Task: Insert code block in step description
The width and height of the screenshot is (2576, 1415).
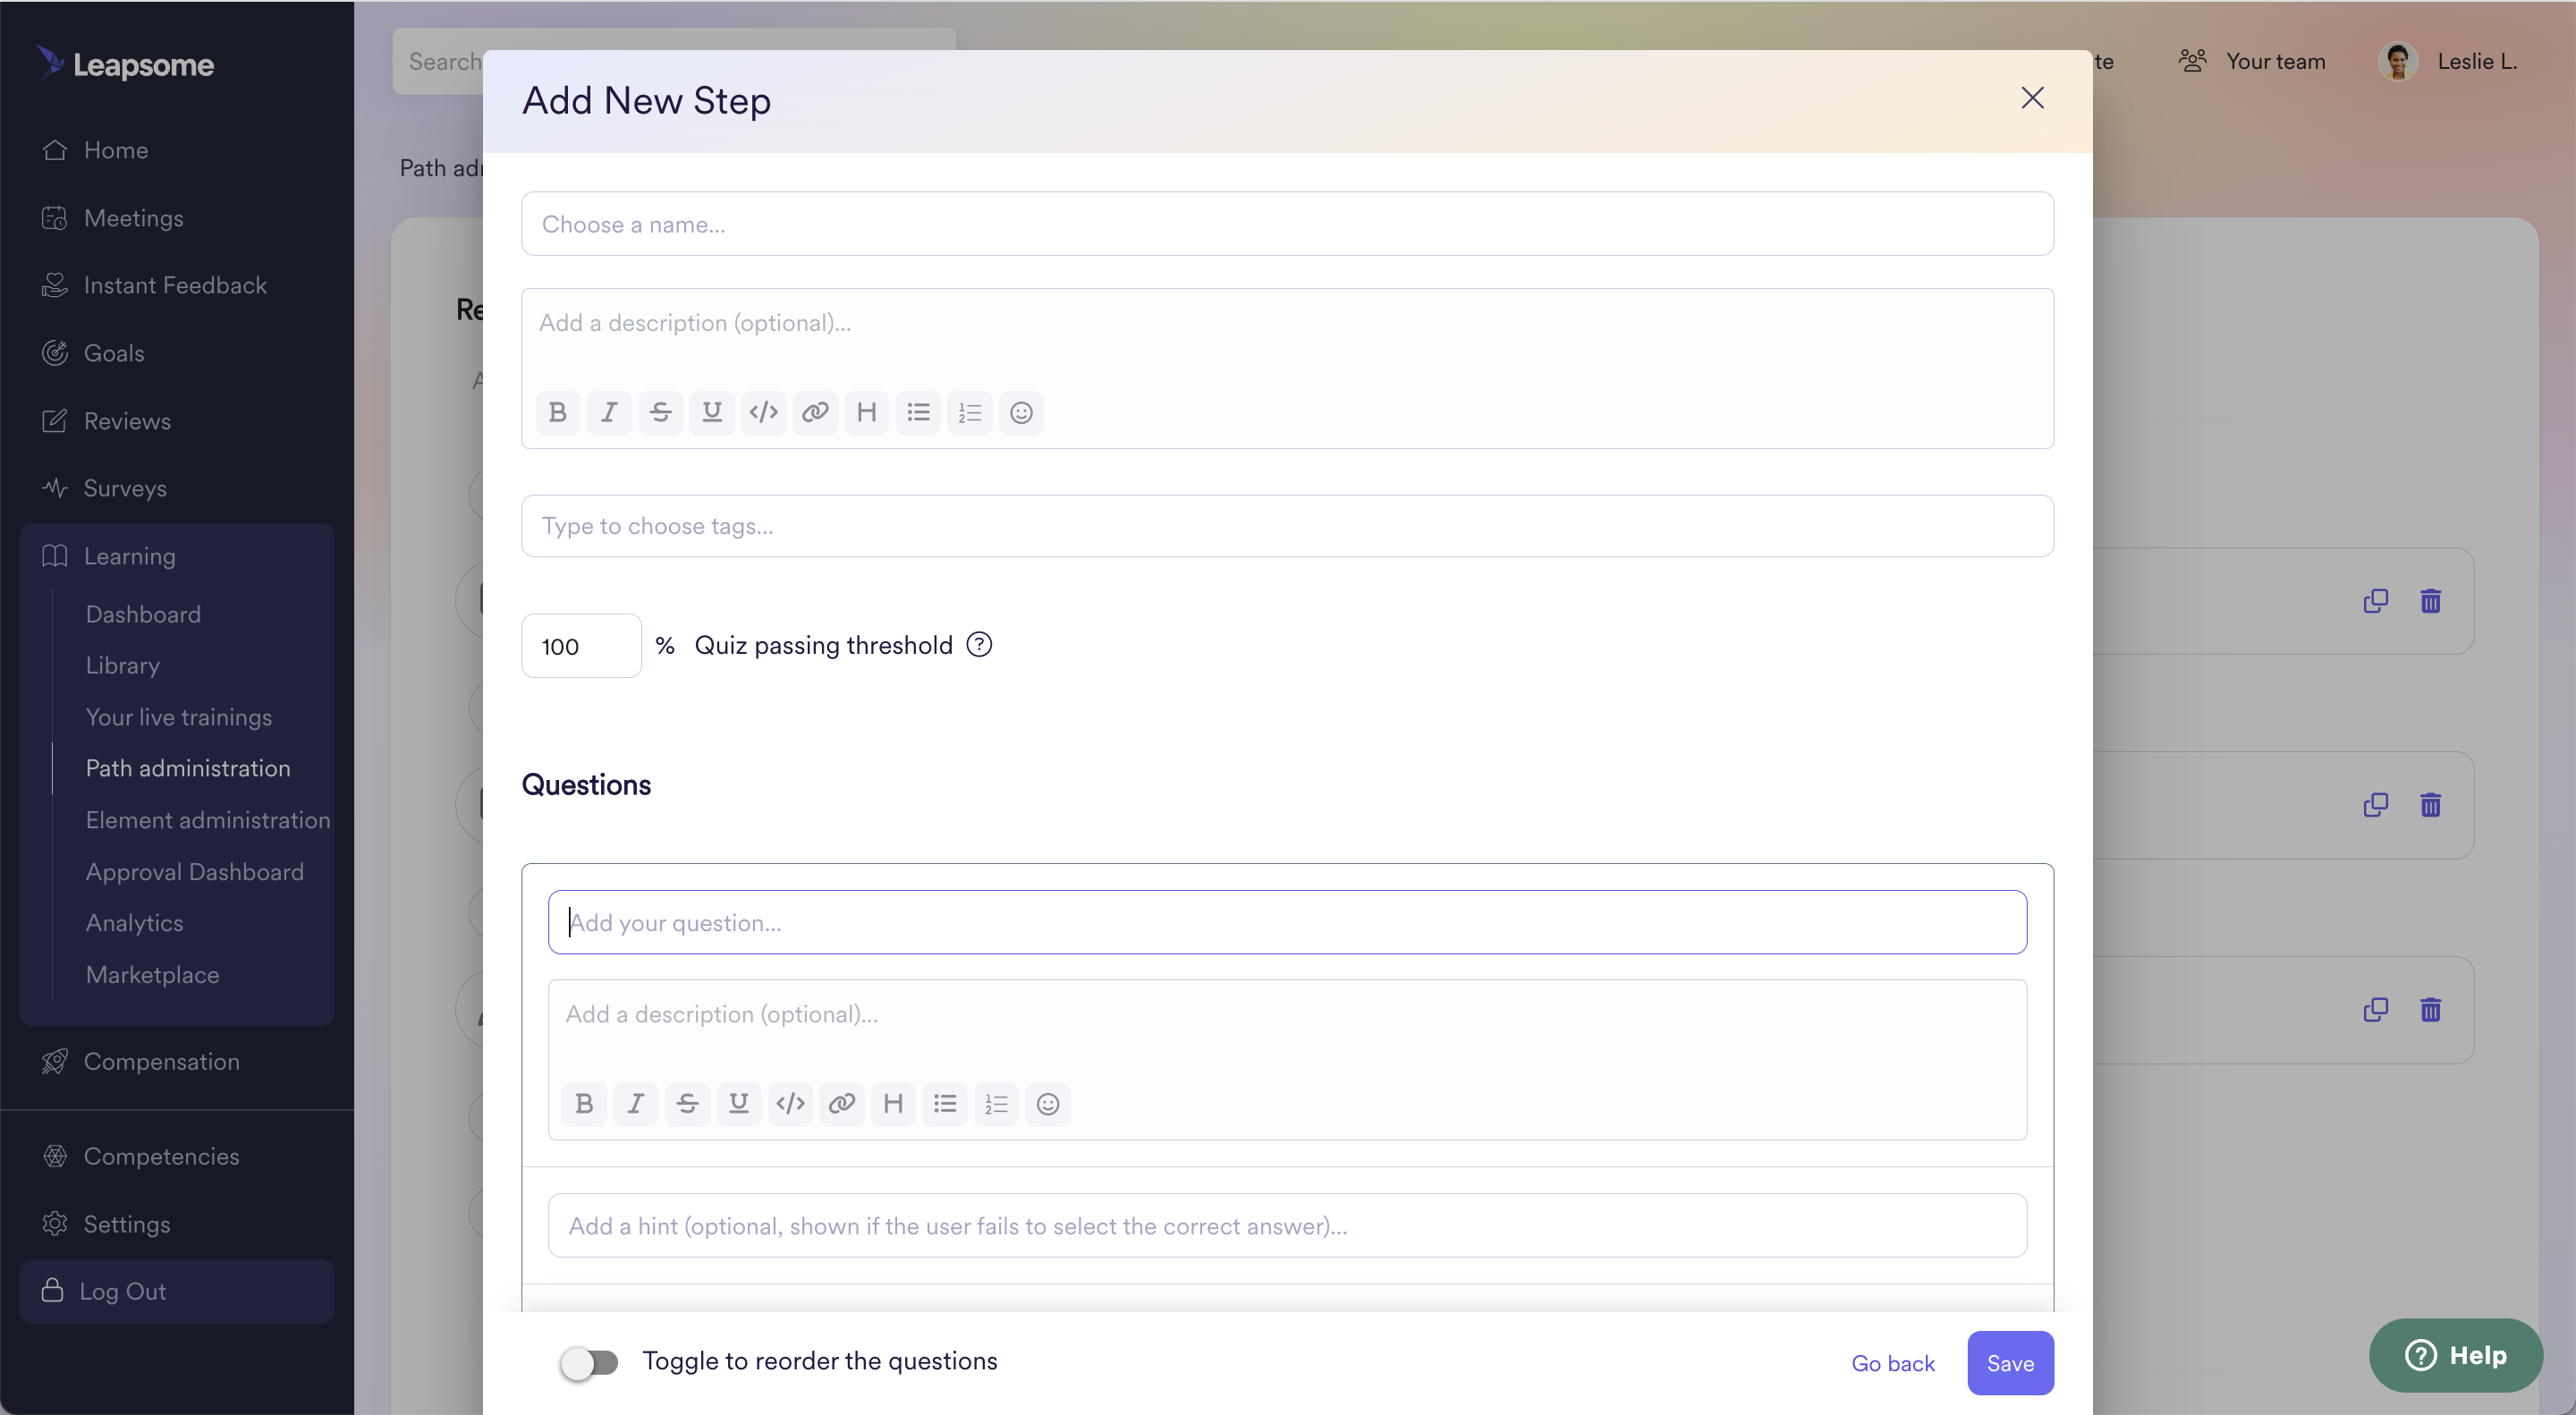Action: pos(763,412)
